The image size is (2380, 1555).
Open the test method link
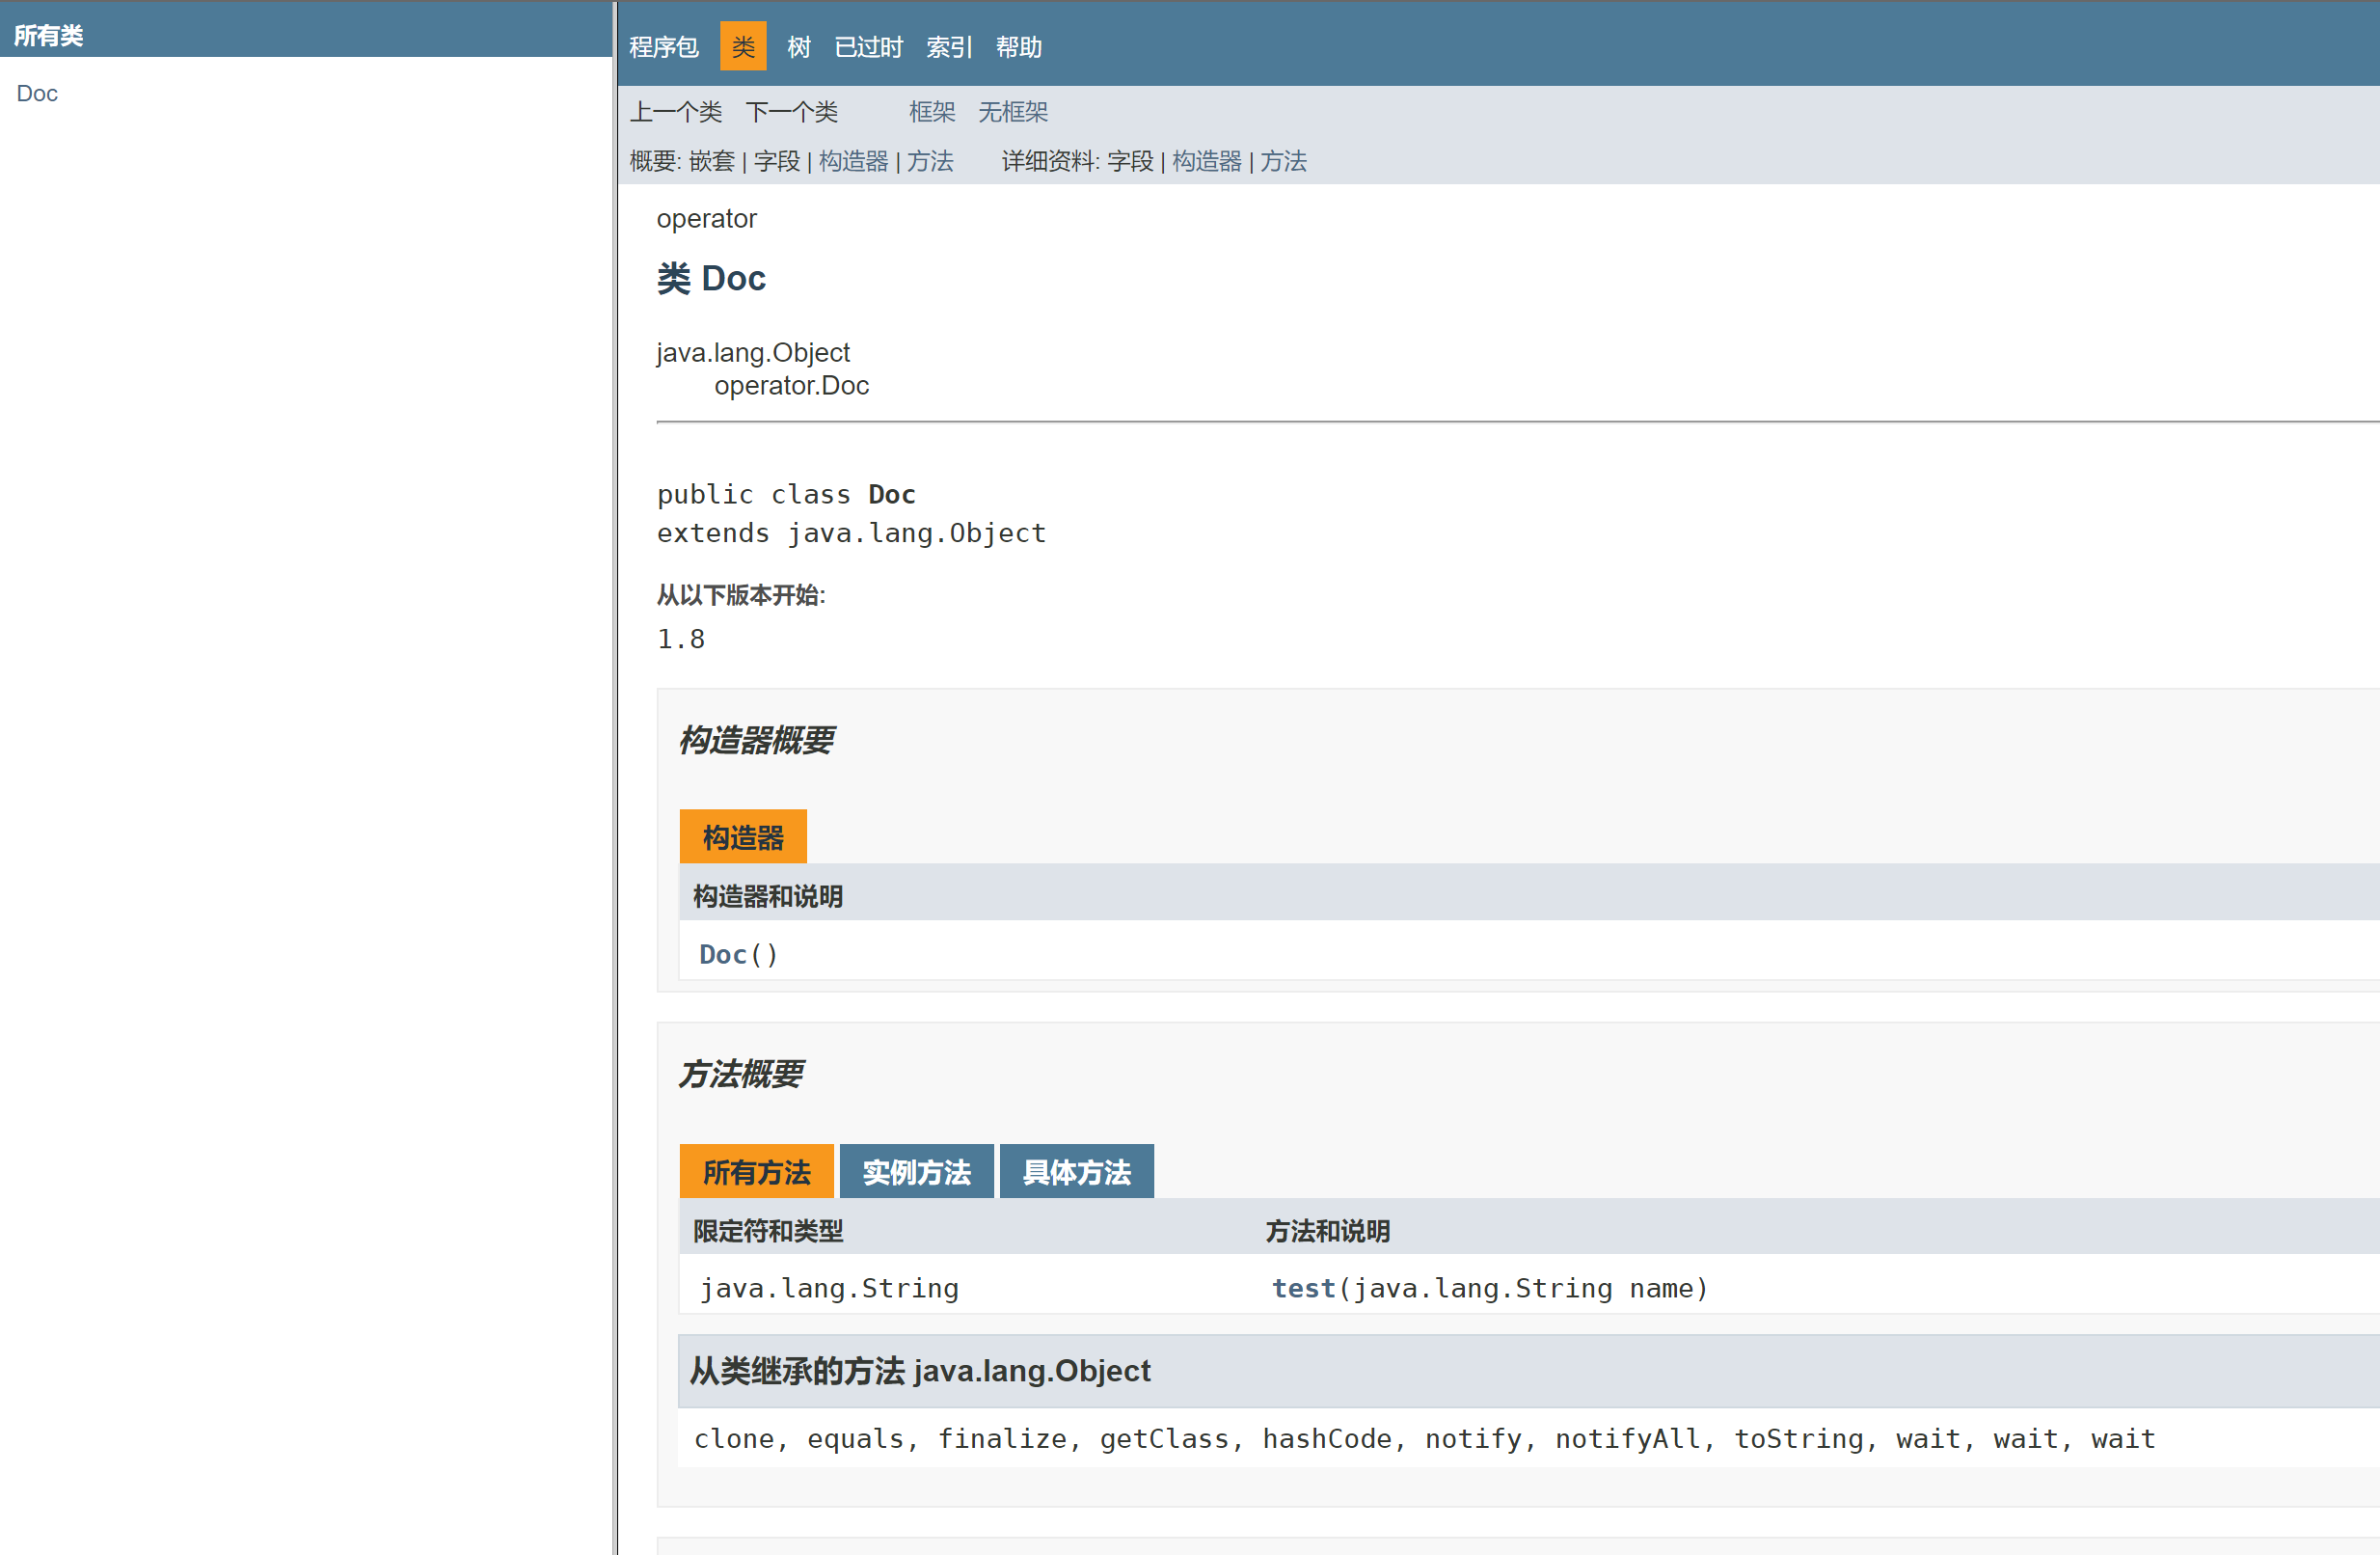click(x=1303, y=1288)
